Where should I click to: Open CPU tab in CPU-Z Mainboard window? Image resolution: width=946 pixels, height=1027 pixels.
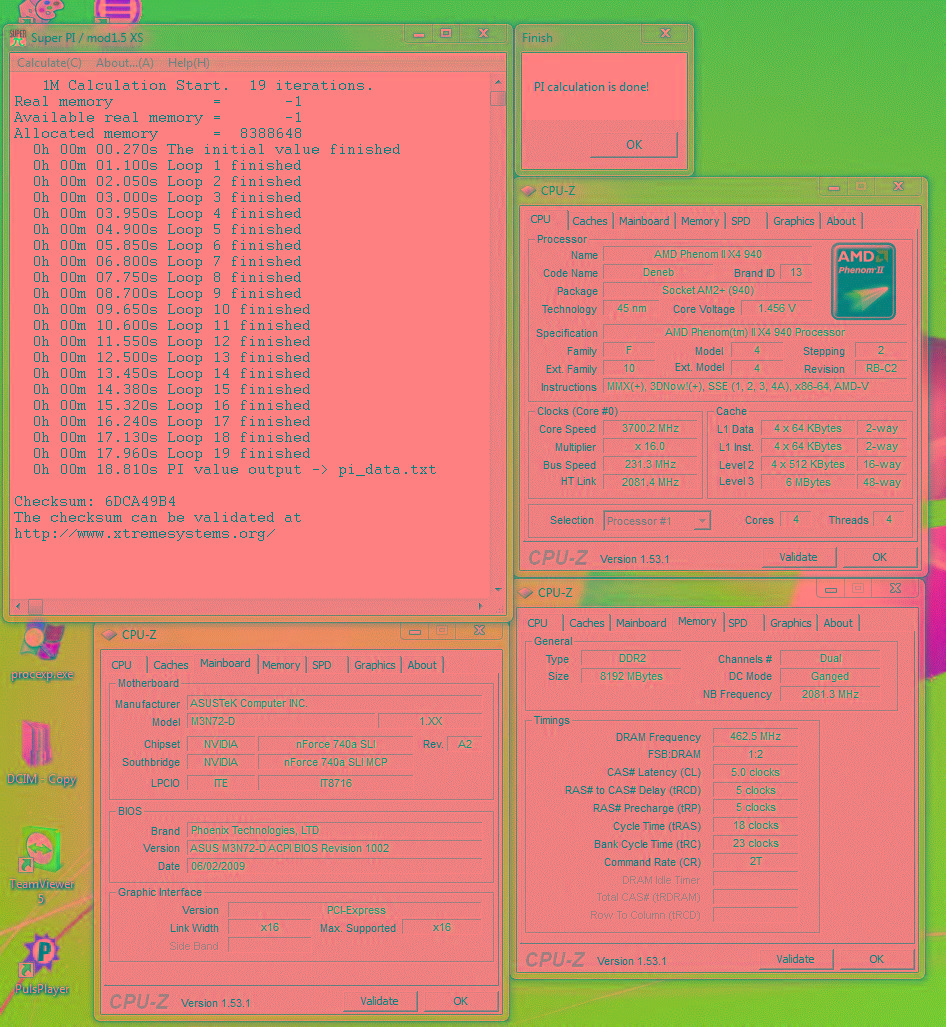121,665
